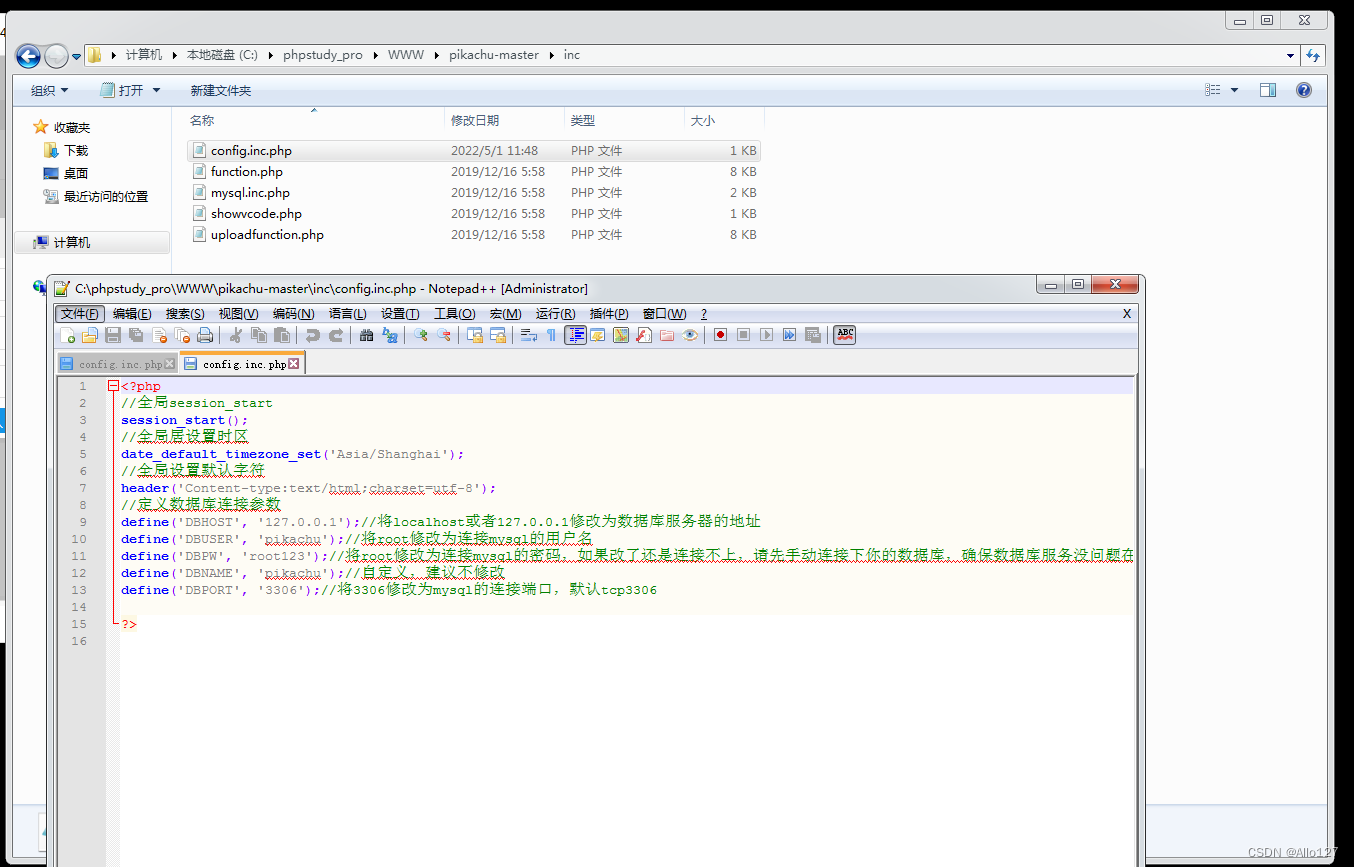Toggle Document Monitoring eye icon
This screenshot has height=867, width=1354.
click(691, 335)
